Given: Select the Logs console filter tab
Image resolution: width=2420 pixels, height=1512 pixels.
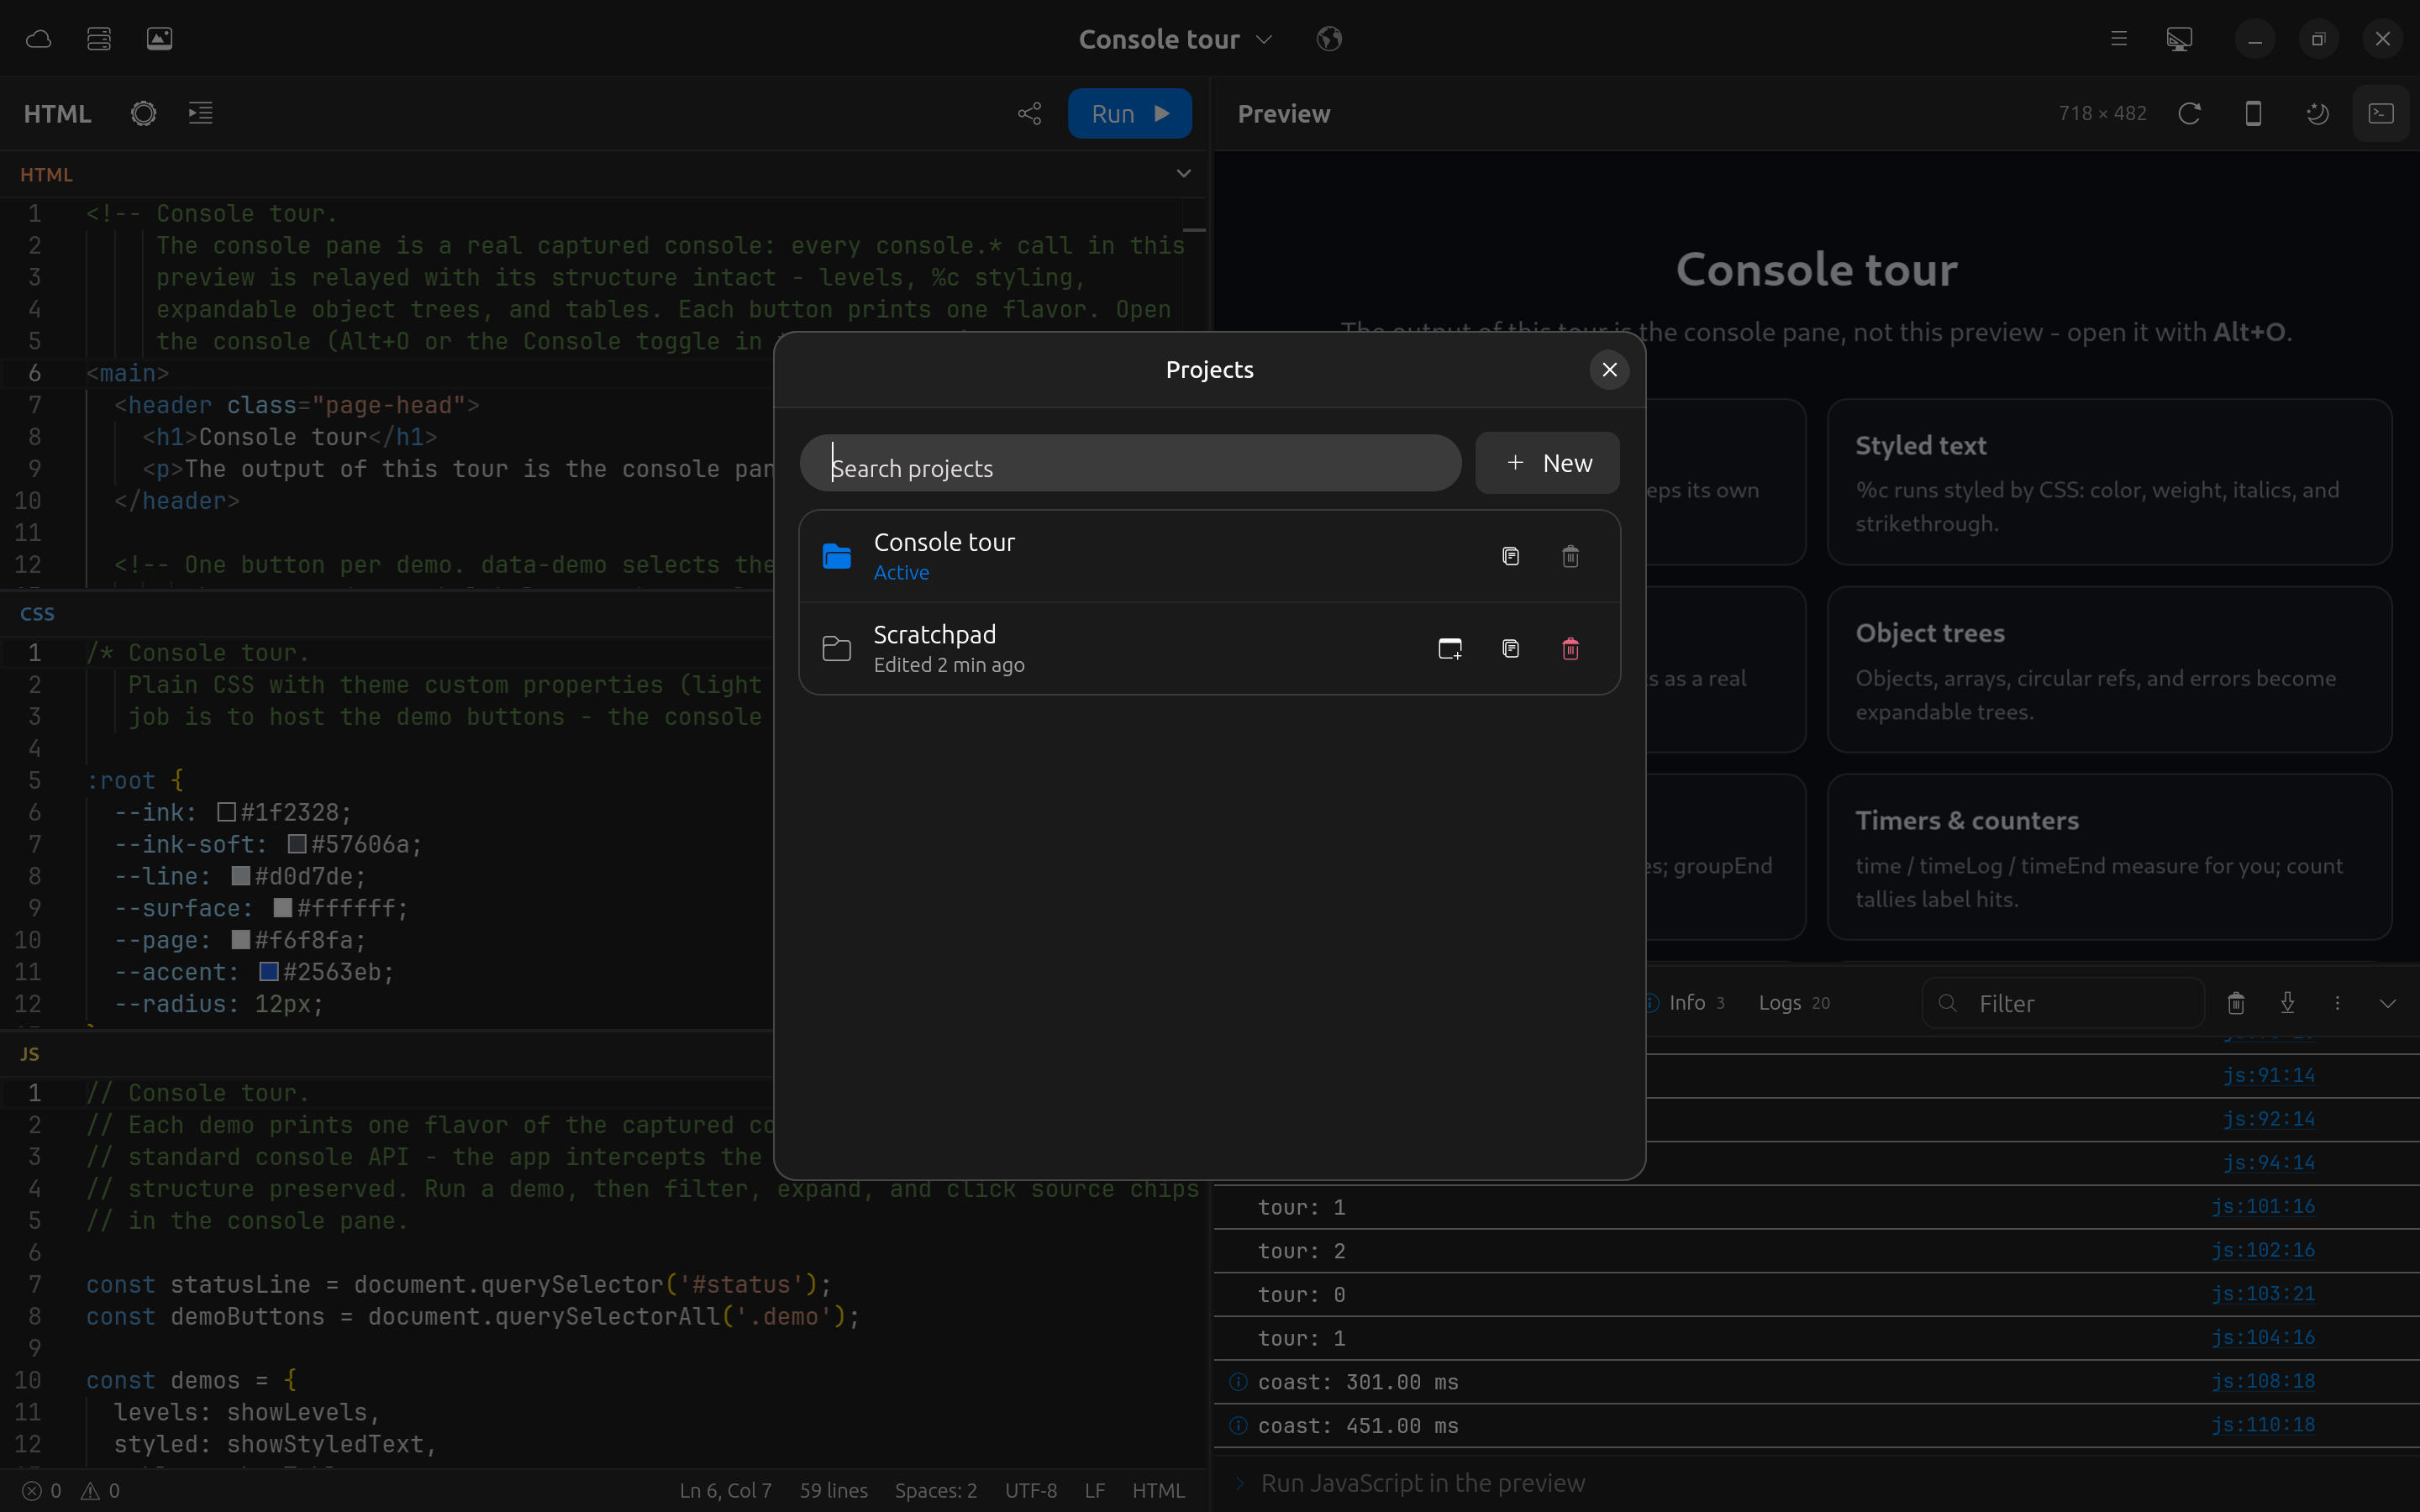Looking at the screenshot, I should pyautogui.click(x=1794, y=1003).
